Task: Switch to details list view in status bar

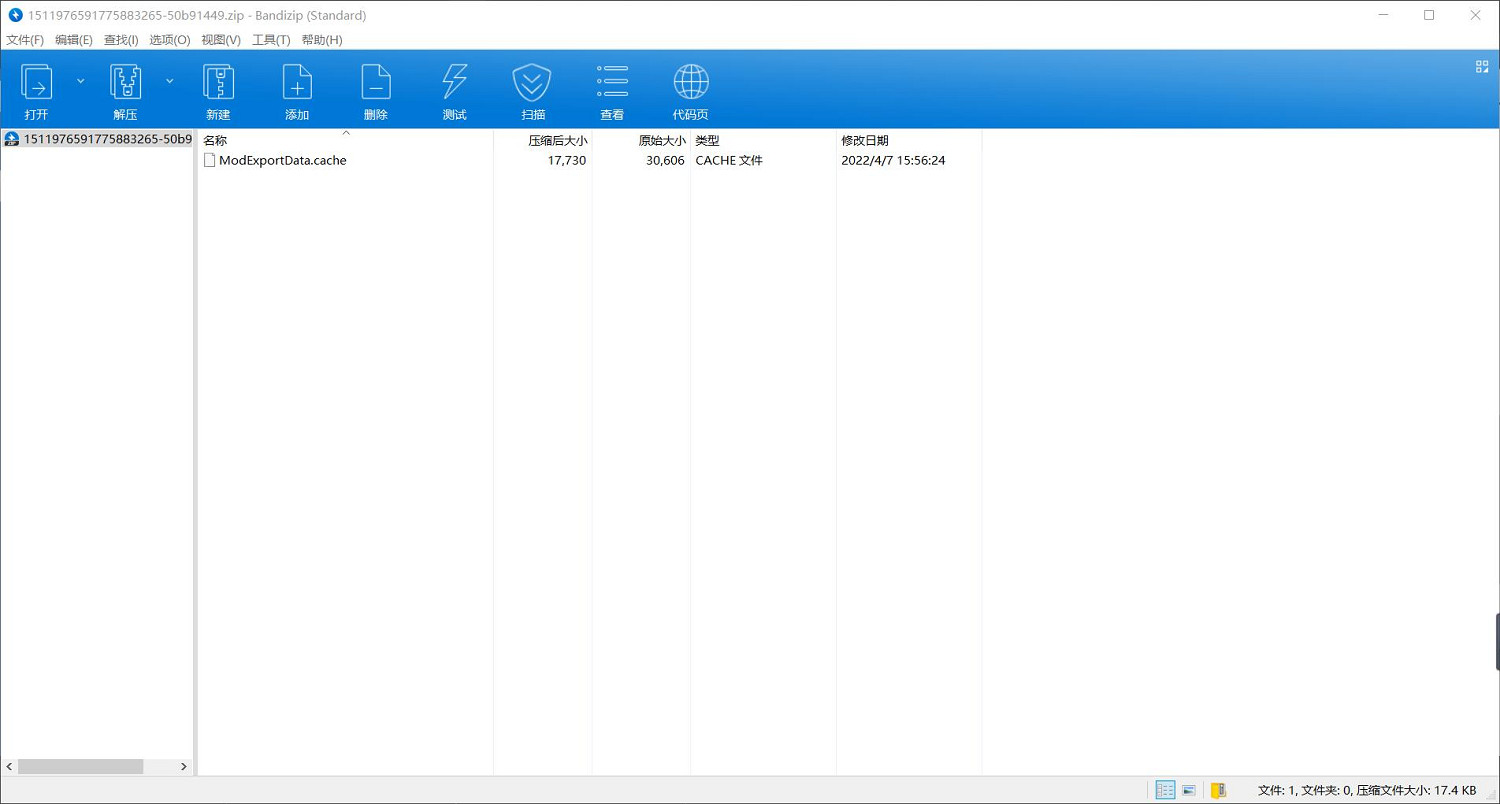Action: [1165, 790]
